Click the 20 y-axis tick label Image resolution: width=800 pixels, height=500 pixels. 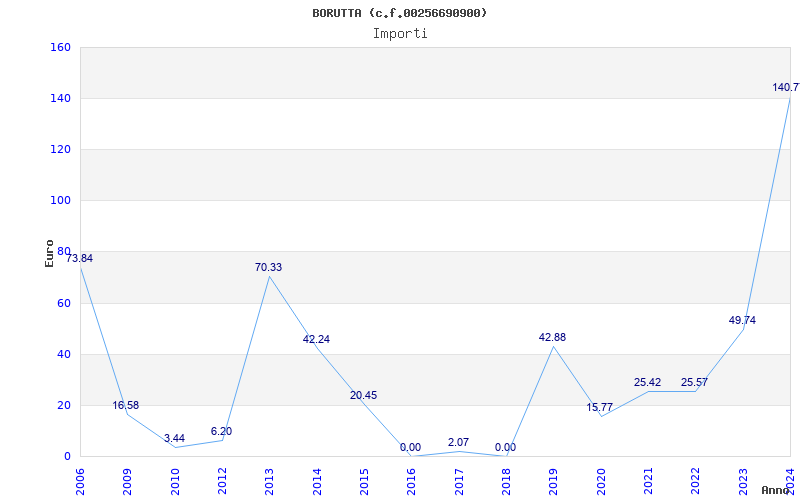click(64, 406)
